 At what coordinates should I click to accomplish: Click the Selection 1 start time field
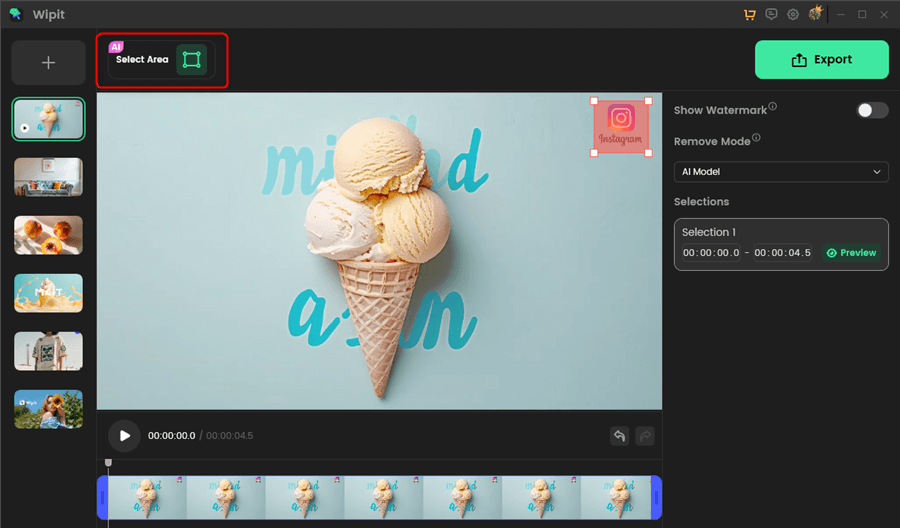711,253
